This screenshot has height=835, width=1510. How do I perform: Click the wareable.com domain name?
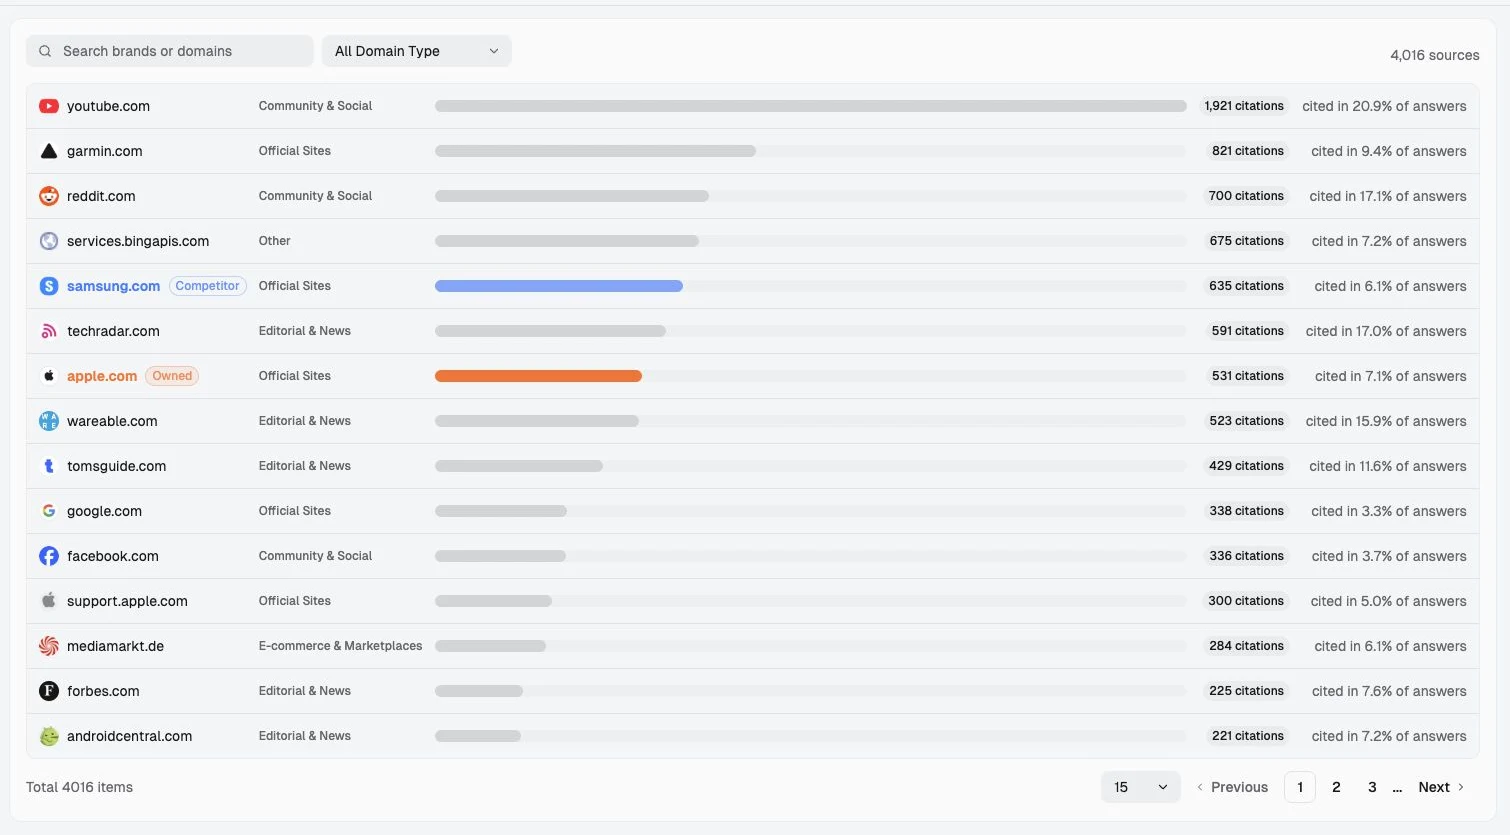click(112, 421)
